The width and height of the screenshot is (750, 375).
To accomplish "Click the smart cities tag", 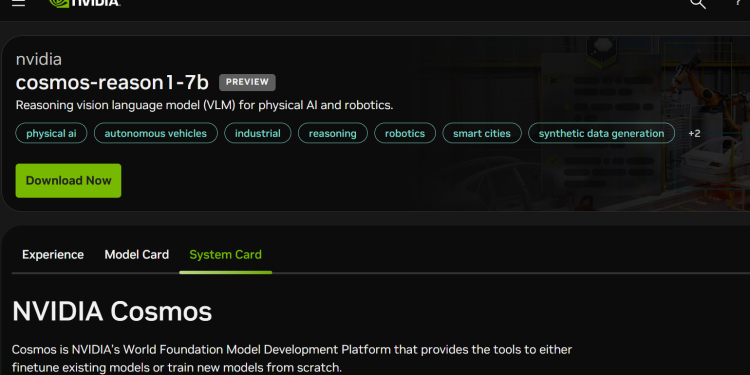I will pos(482,133).
